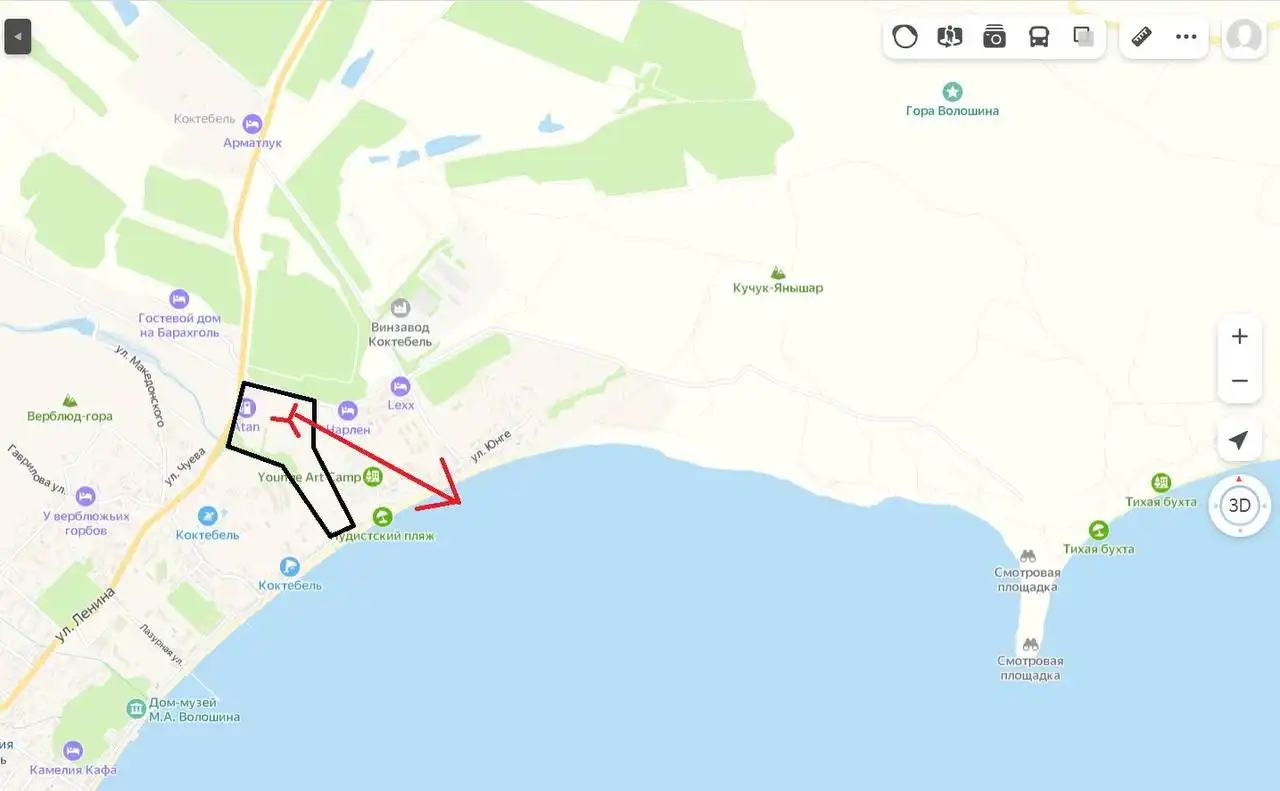Open the map layers selector

(x=1083, y=37)
